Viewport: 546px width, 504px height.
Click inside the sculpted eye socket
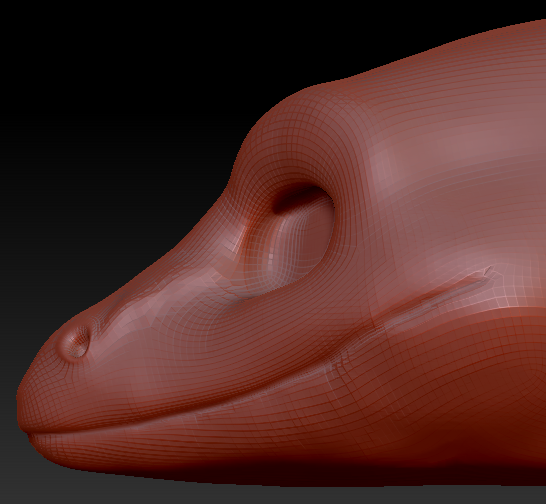292,240
